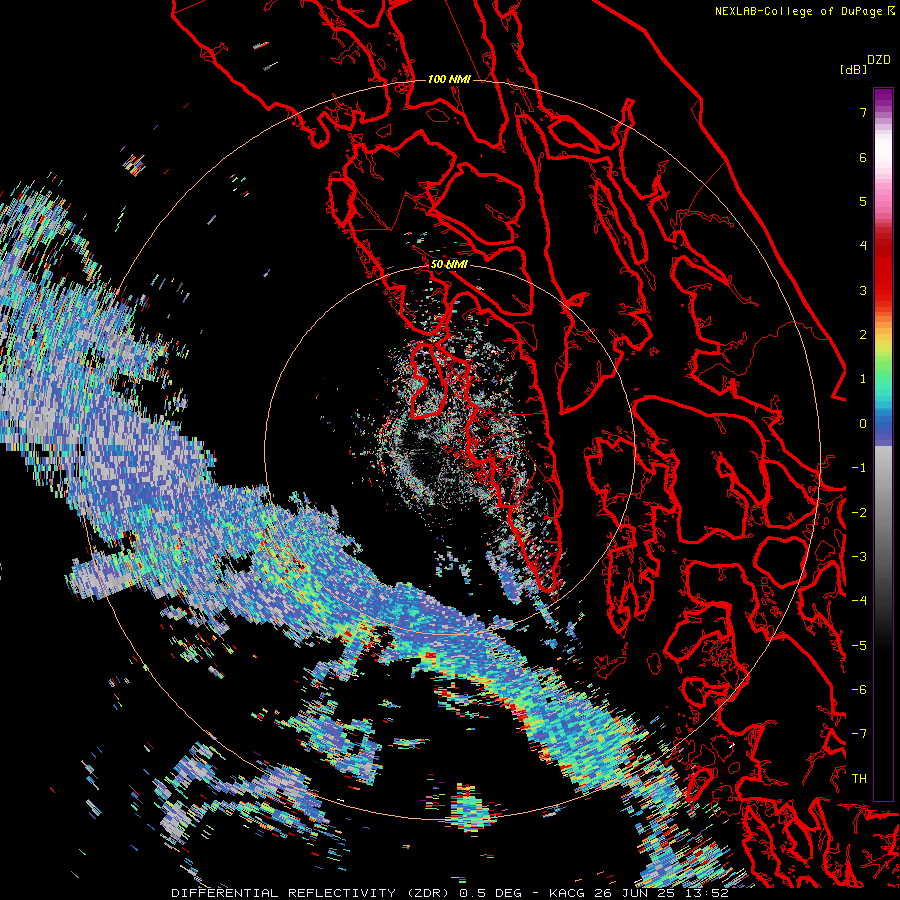The image size is (900, 900).
Task: Click the DZD label above color bar
Action: 879,60
